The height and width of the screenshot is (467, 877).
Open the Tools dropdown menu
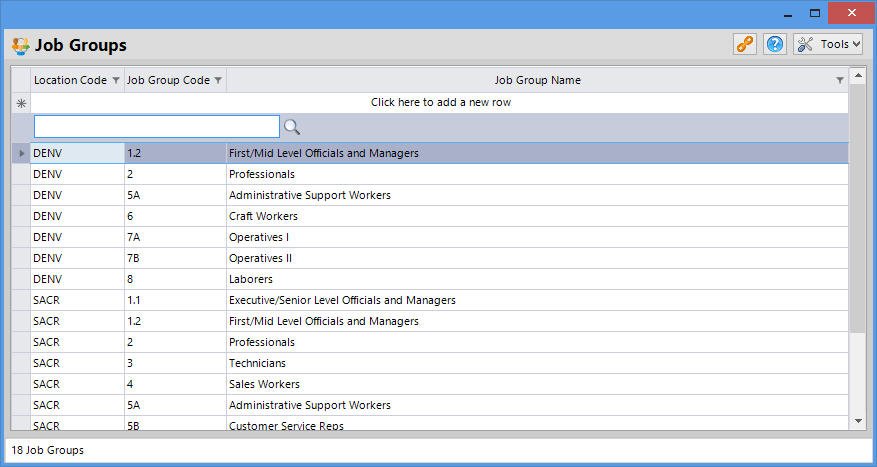point(828,44)
